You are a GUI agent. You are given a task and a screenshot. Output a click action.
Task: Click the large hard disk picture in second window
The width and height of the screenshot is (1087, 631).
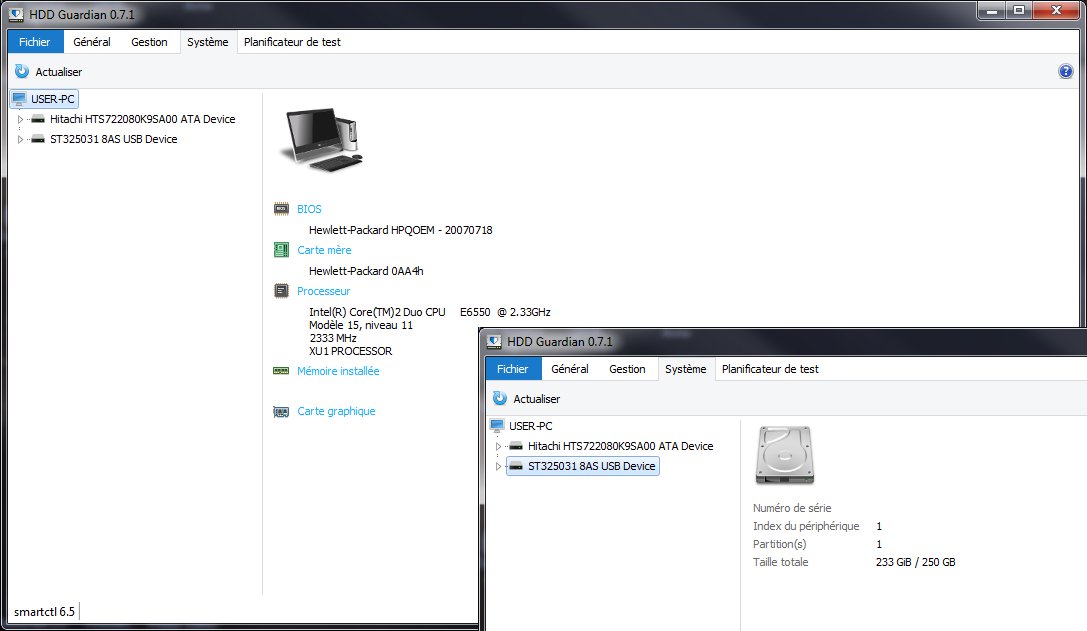(785, 456)
